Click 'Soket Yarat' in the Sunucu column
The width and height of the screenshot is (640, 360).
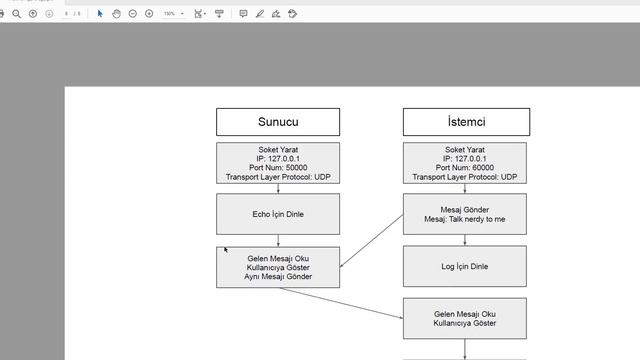(278, 150)
